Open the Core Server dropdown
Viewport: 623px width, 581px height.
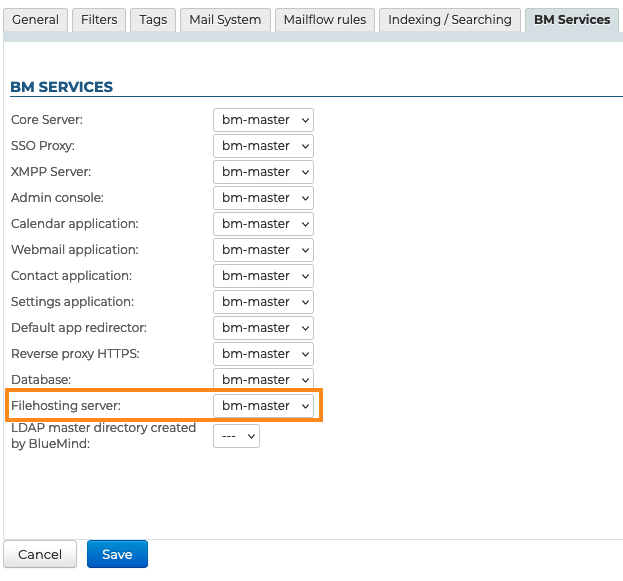pos(263,120)
